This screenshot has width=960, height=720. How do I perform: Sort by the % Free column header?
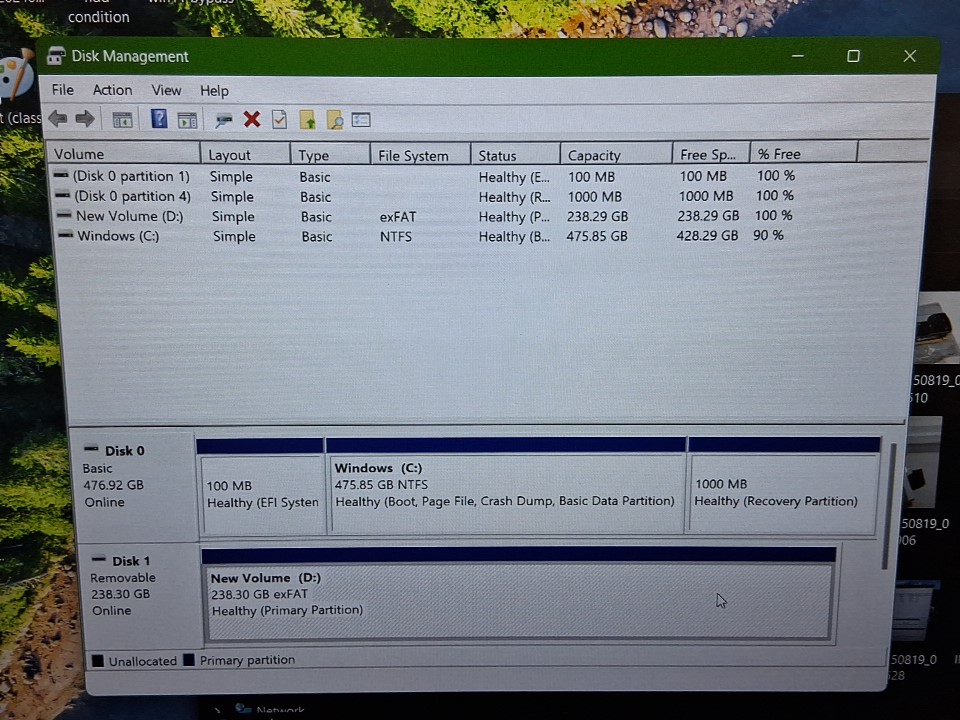(803, 153)
